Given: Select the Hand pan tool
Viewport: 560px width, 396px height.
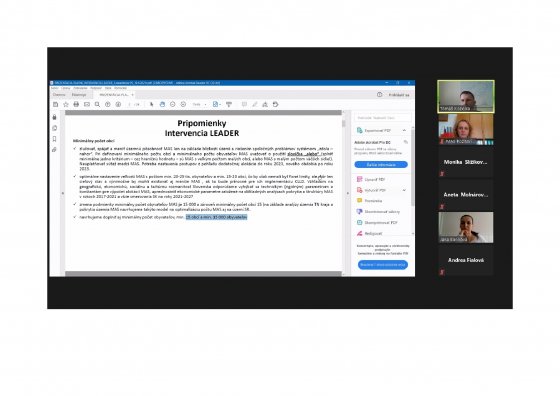Looking at the screenshot, I should (x=162, y=104).
